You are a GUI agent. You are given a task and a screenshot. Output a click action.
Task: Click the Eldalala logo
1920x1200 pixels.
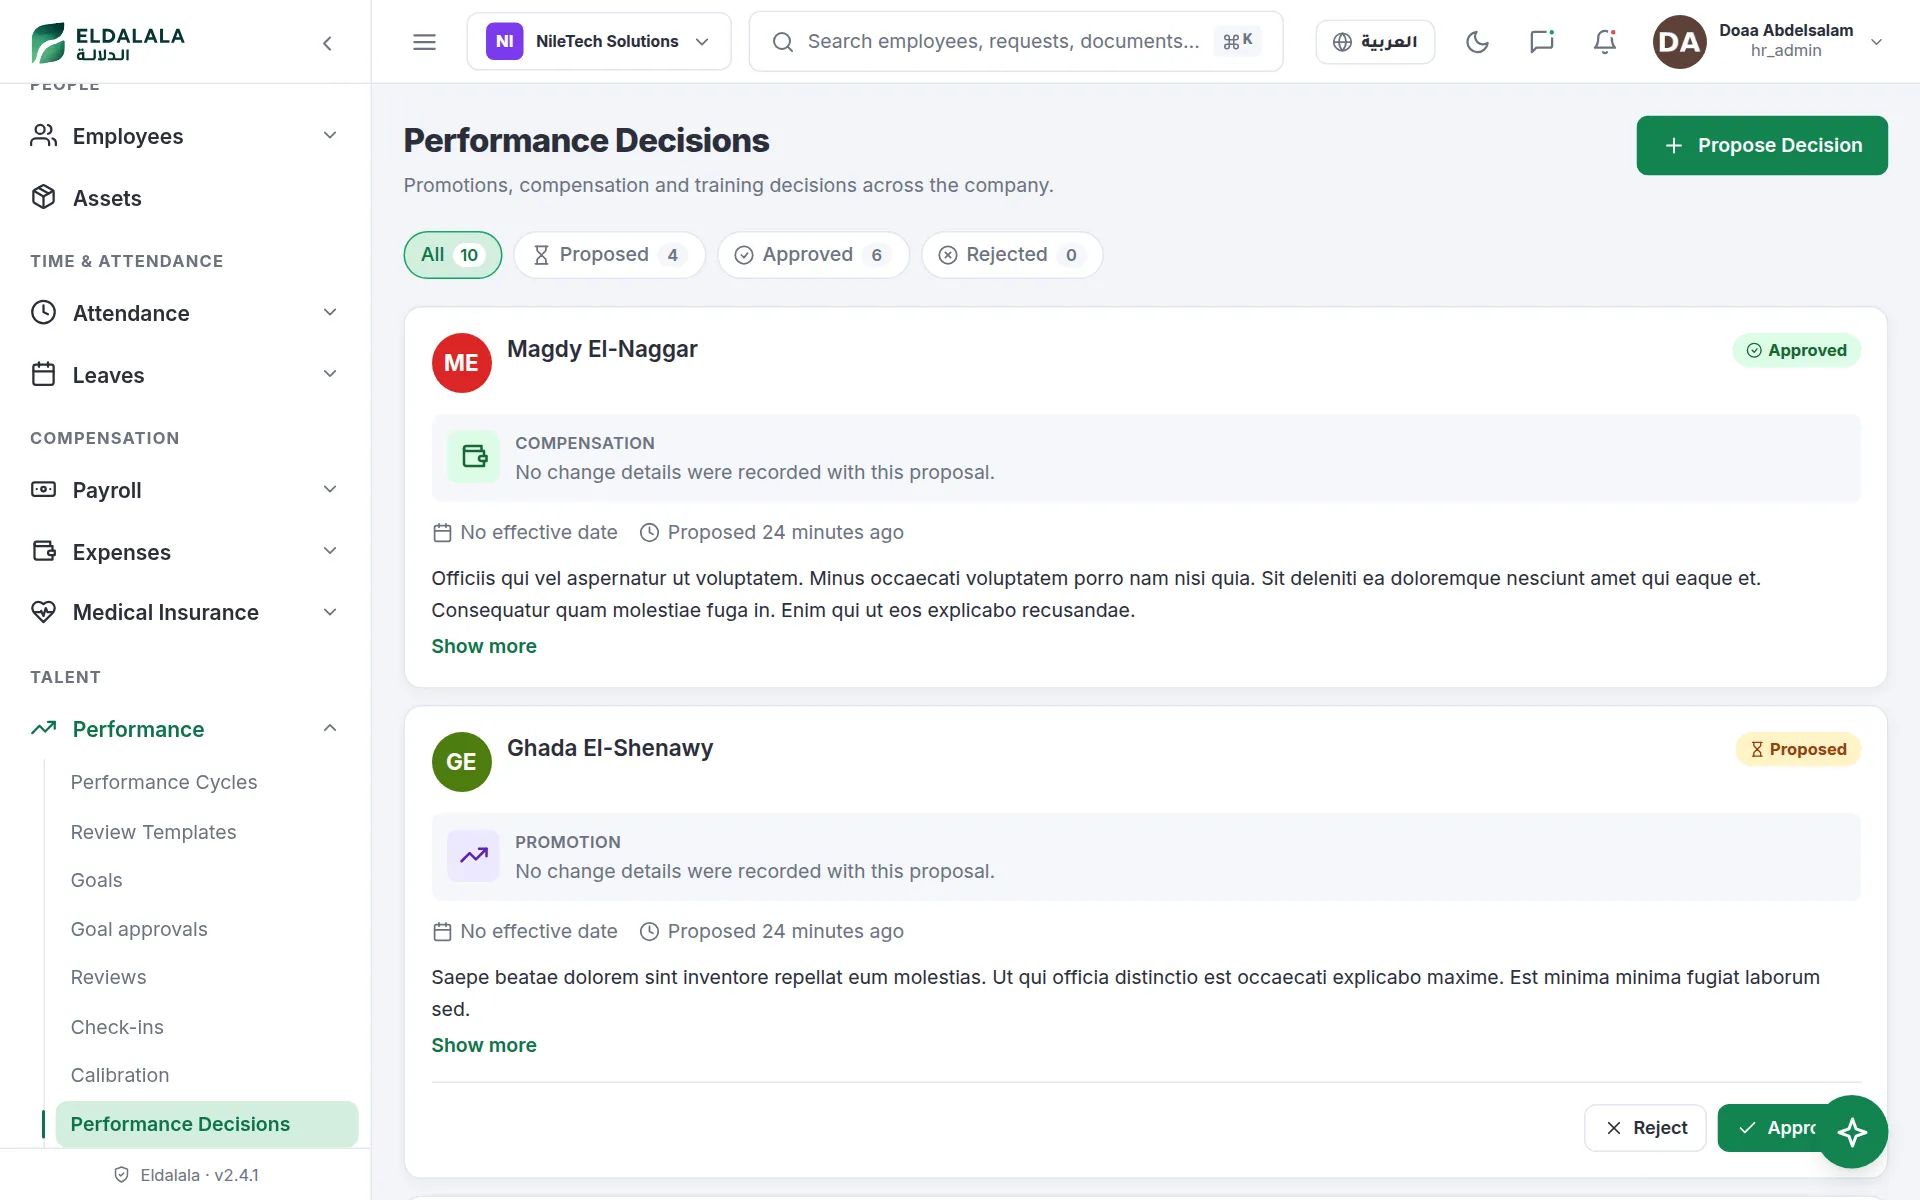coord(108,42)
